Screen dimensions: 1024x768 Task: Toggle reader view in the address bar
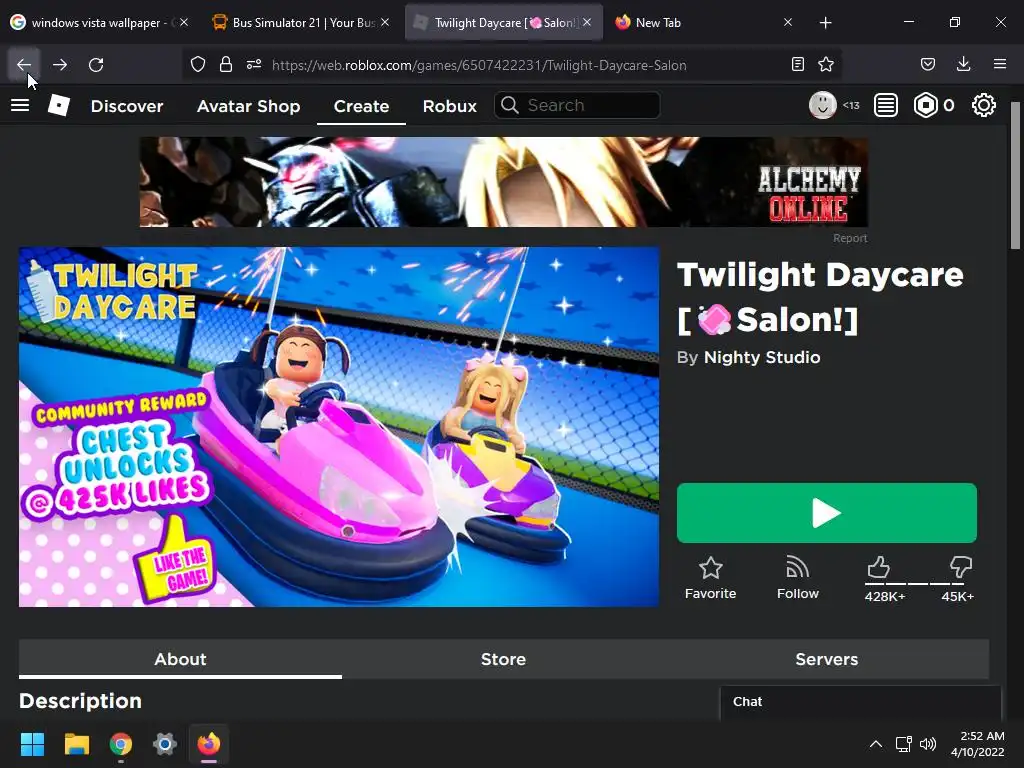[797, 64]
